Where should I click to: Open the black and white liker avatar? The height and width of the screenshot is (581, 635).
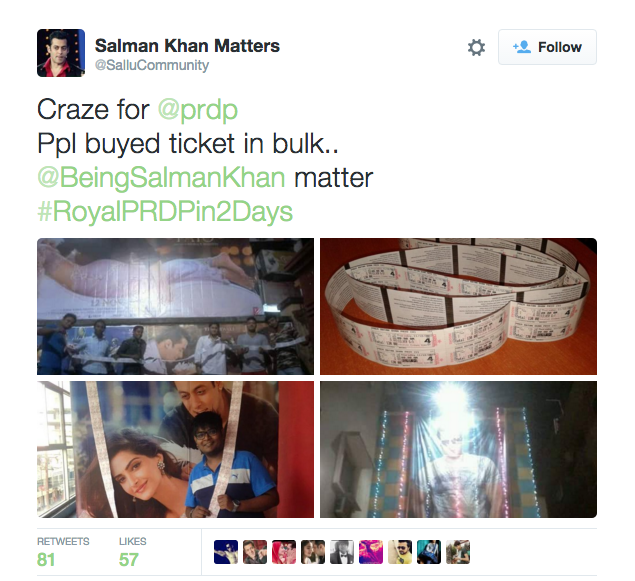pyautogui.click(x=342, y=552)
